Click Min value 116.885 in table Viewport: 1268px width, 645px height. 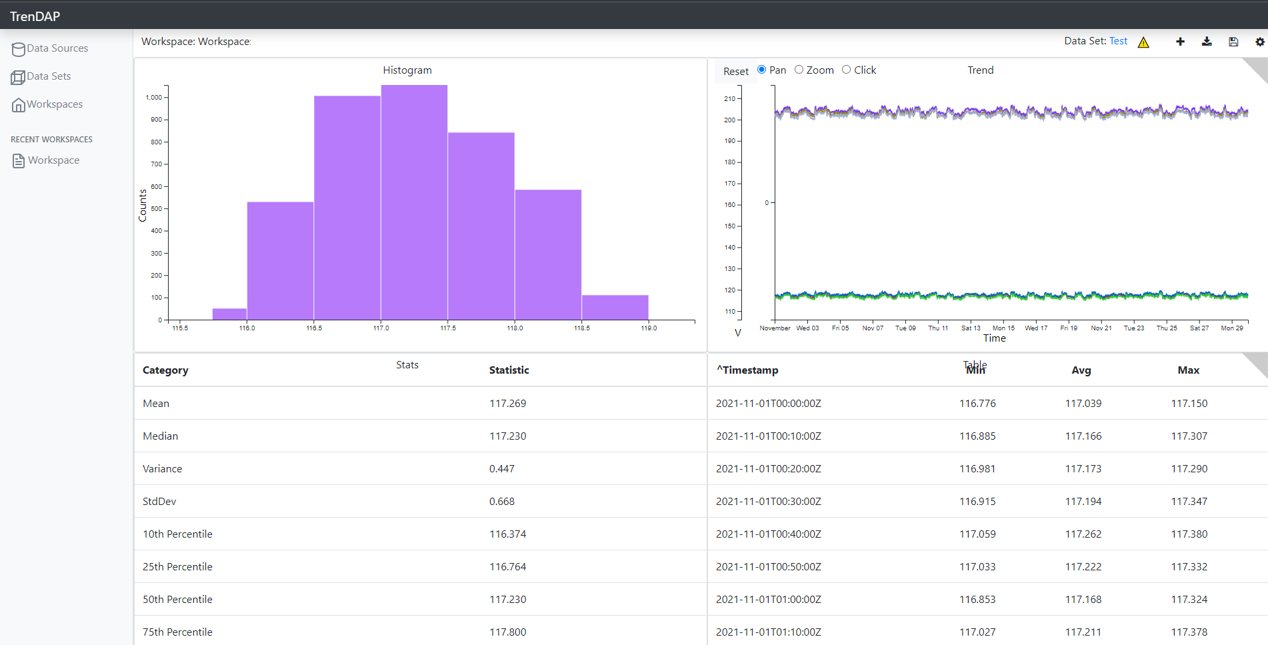click(x=977, y=436)
